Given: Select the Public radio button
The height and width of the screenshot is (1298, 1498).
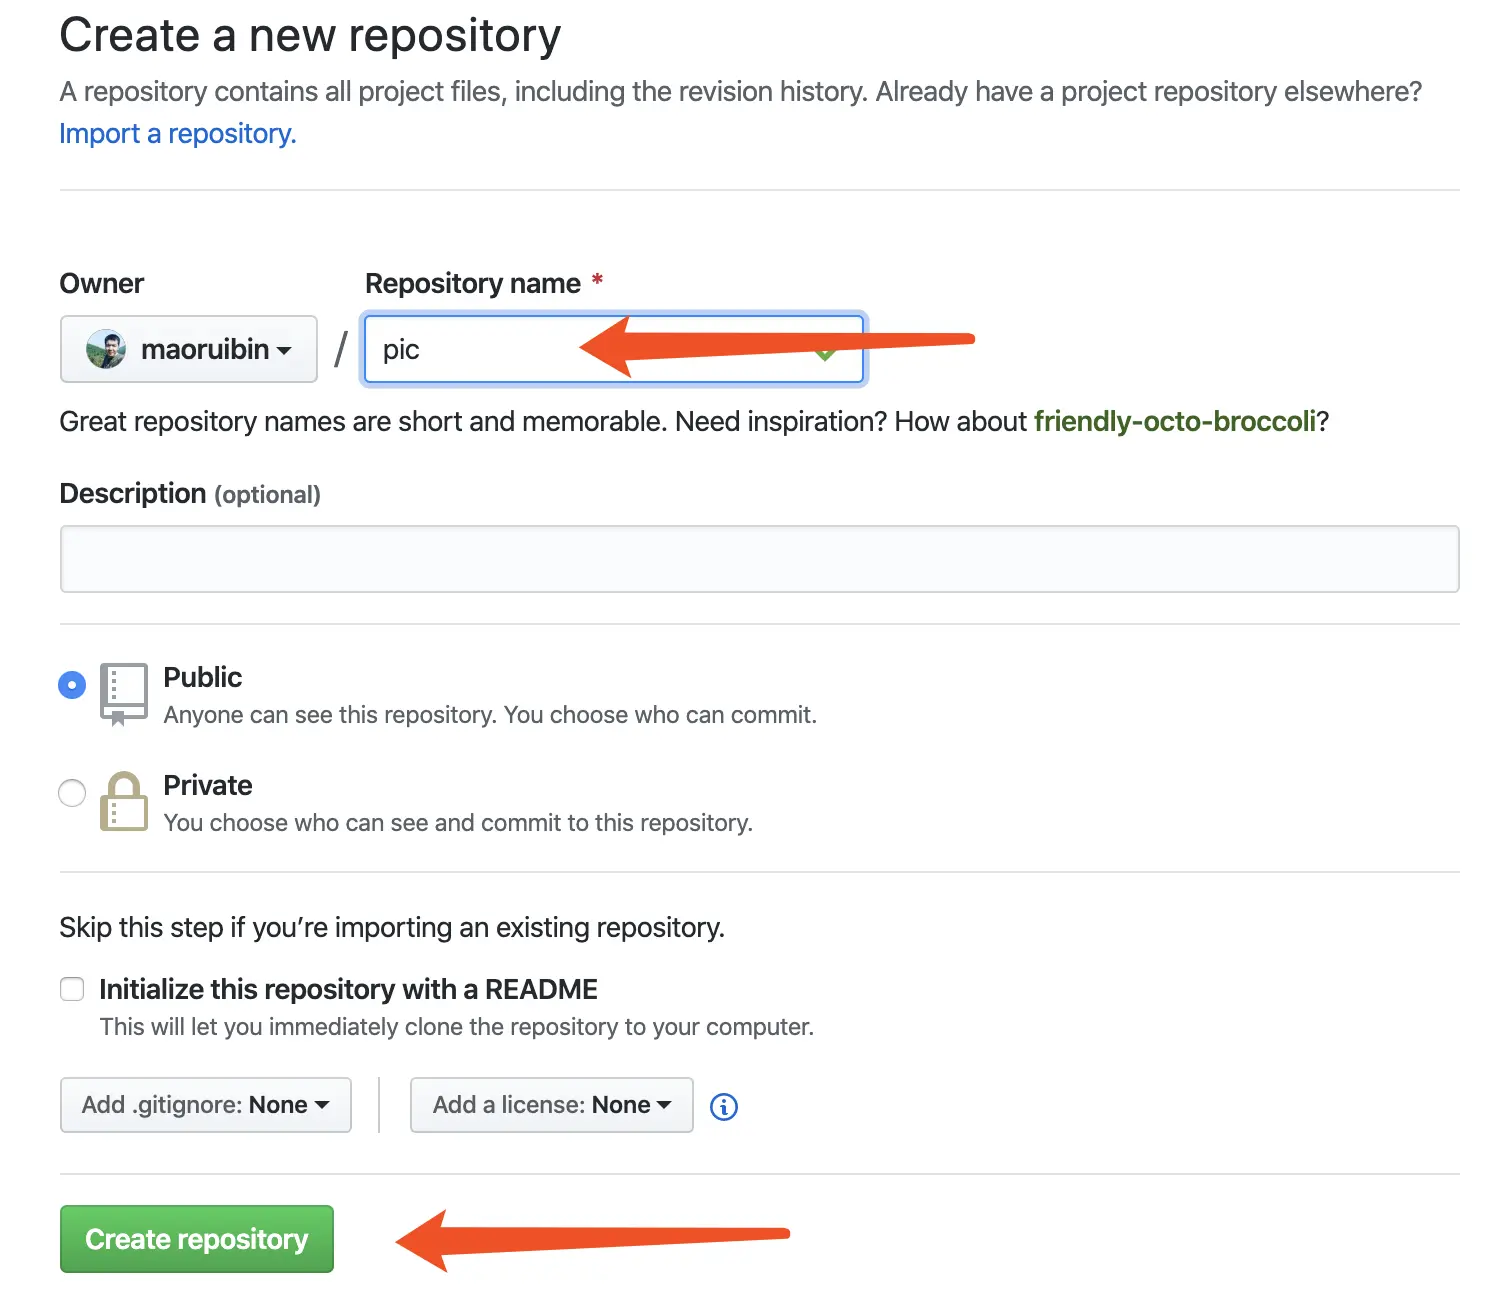Looking at the screenshot, I should point(72,685).
